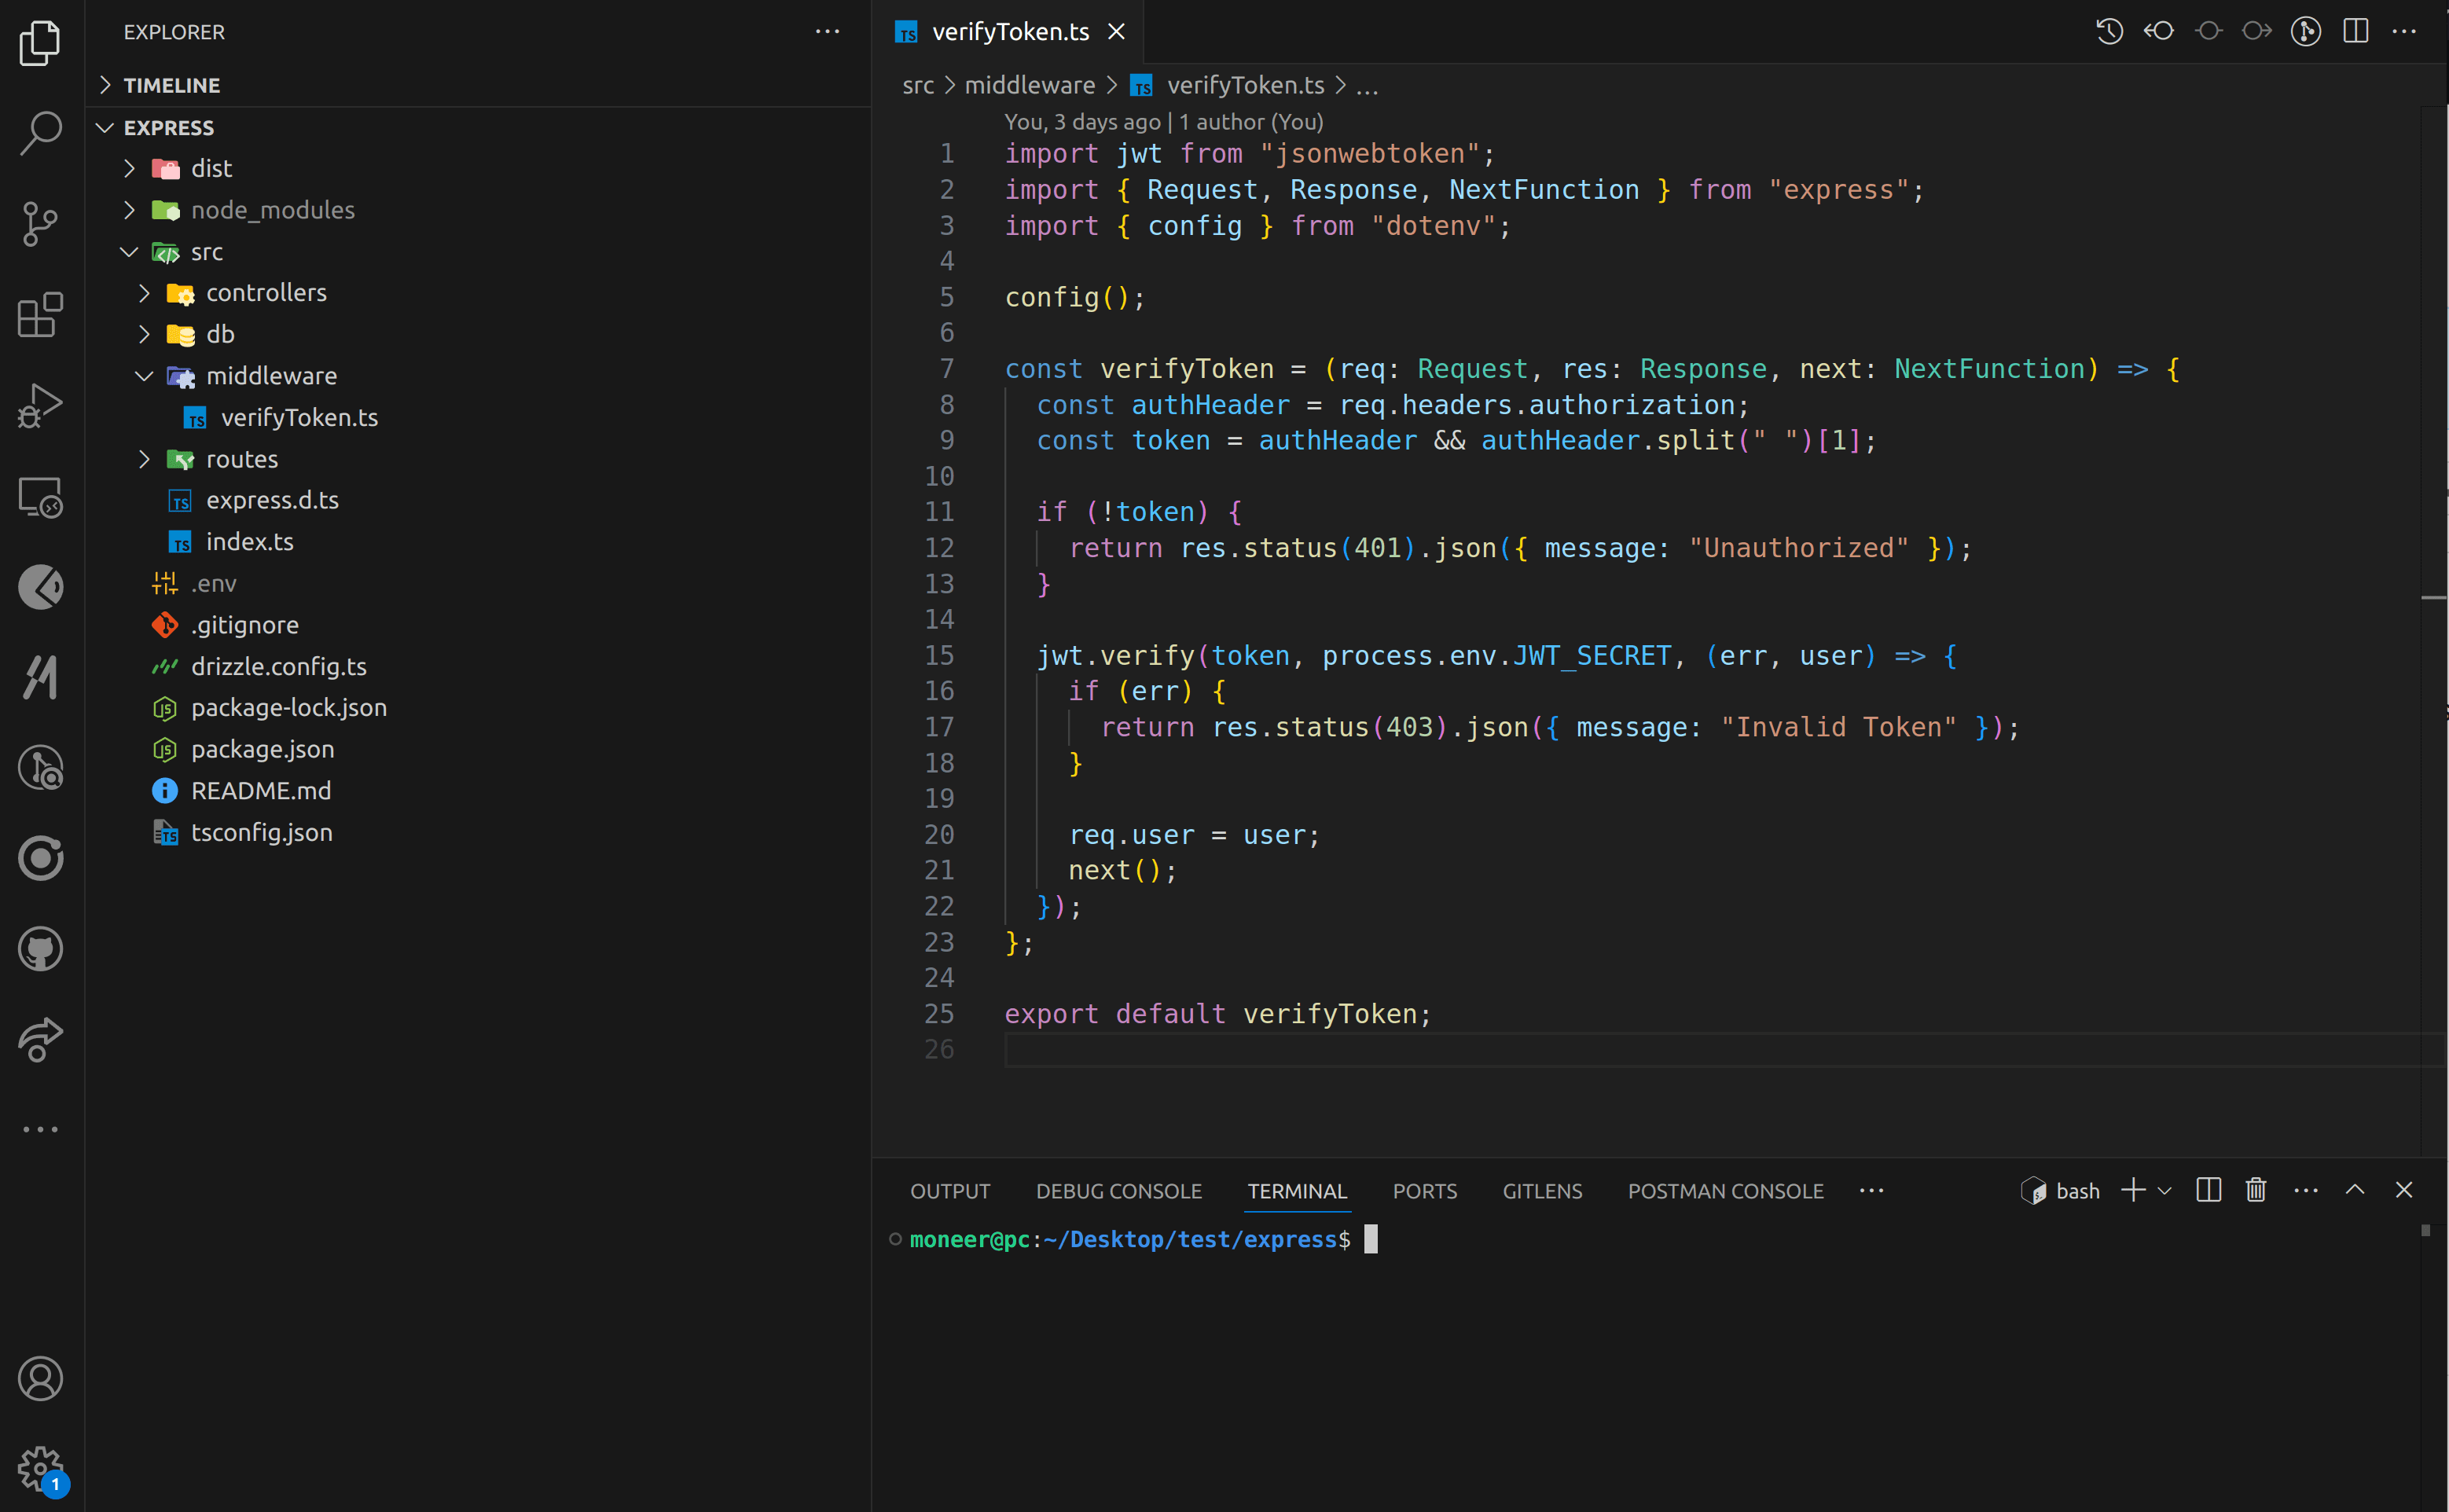Open README.md file
The height and width of the screenshot is (1512, 2449).
(478, 791)
